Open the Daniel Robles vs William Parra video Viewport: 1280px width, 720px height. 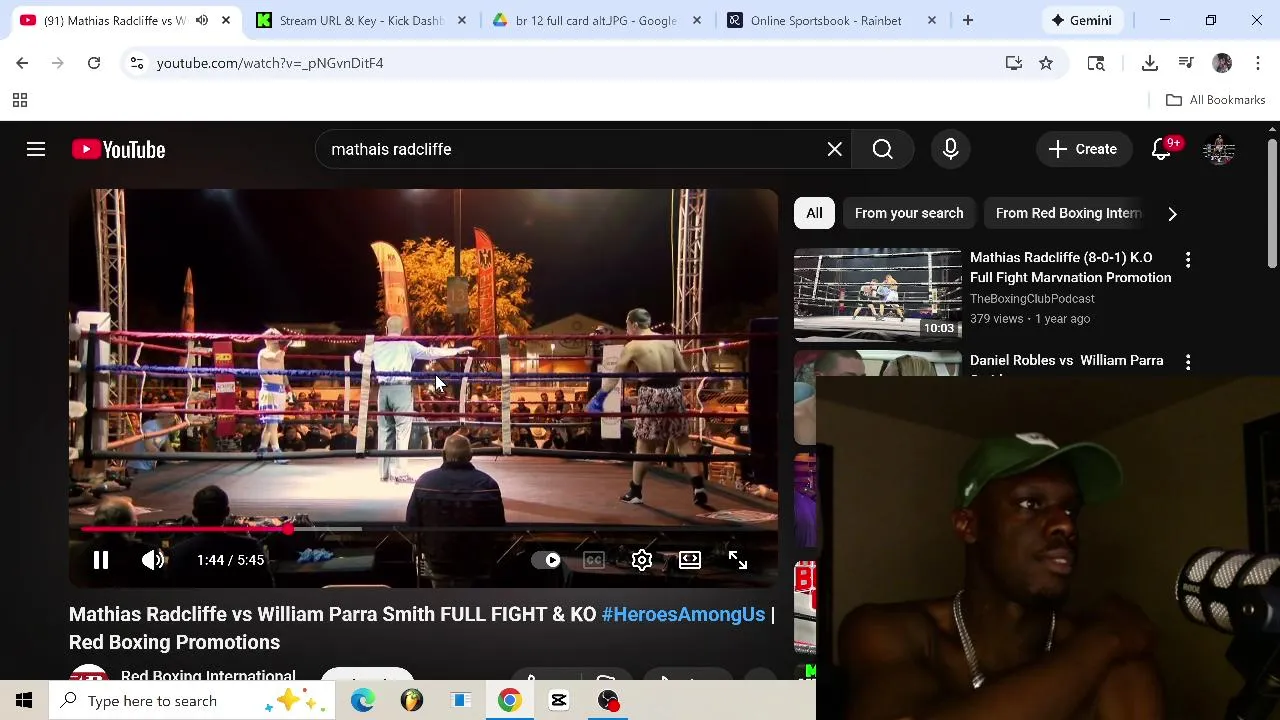pyautogui.click(x=1066, y=360)
